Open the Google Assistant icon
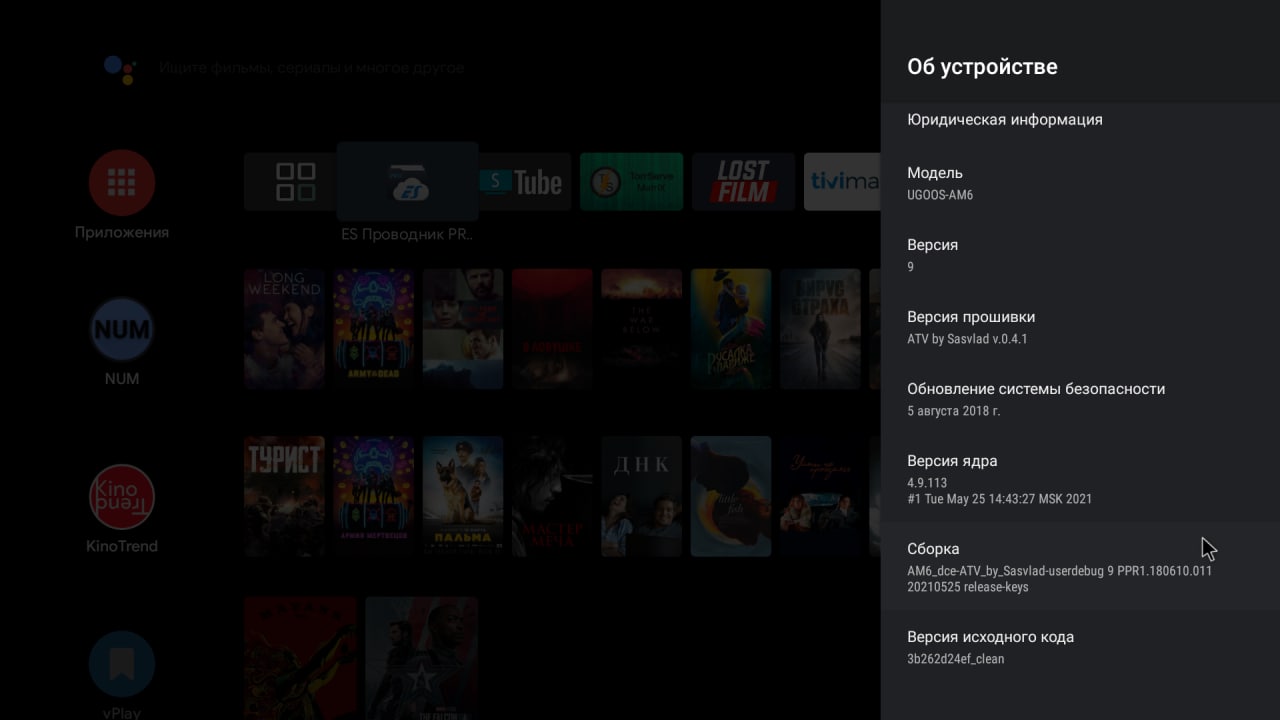Image resolution: width=1280 pixels, height=720 pixels. [120, 68]
